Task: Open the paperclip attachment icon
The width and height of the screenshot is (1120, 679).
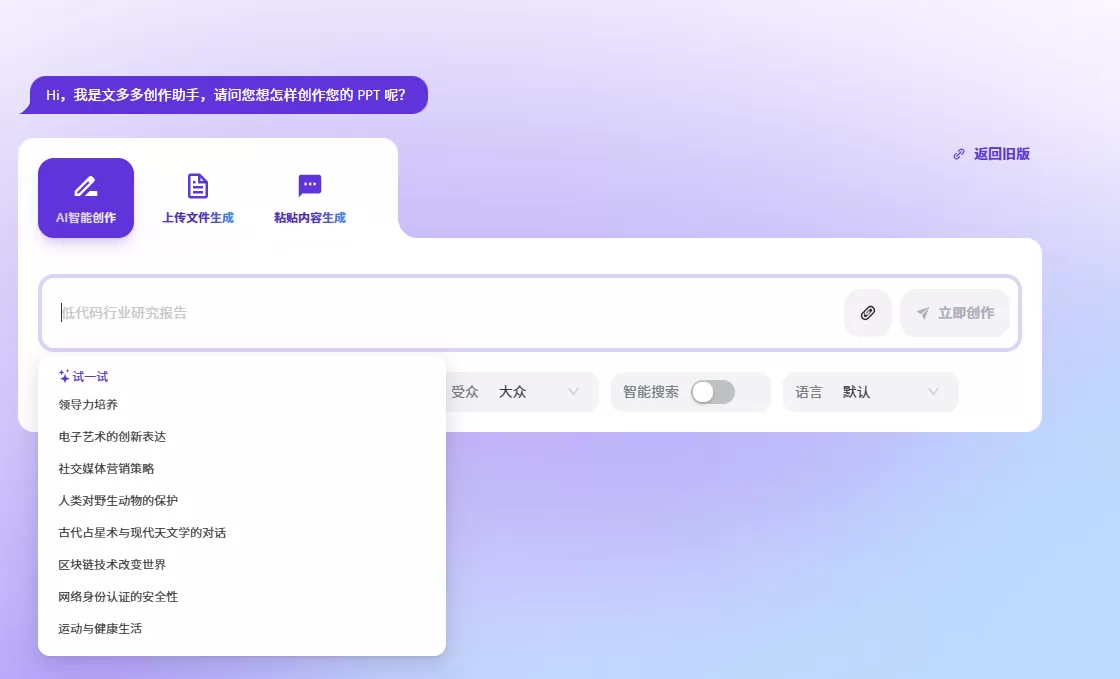Action: click(867, 313)
